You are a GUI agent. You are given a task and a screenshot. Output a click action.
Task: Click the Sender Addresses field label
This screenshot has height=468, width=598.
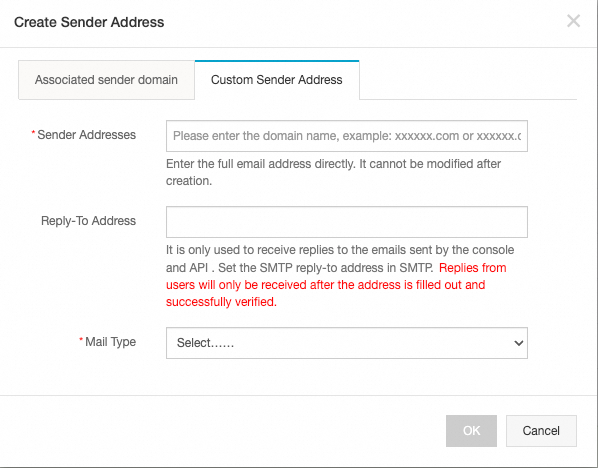[x=87, y=135]
